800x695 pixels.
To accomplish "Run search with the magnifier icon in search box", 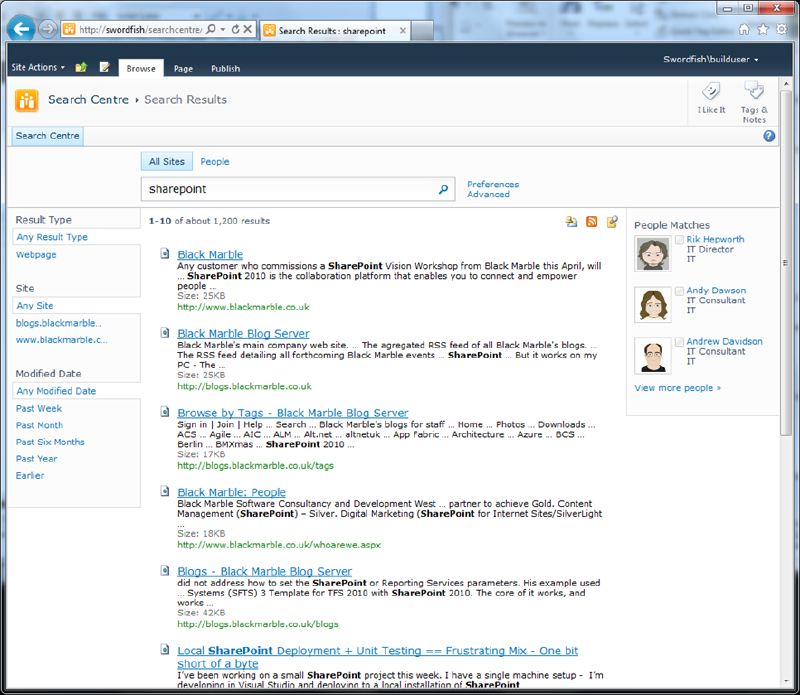I will [443, 189].
